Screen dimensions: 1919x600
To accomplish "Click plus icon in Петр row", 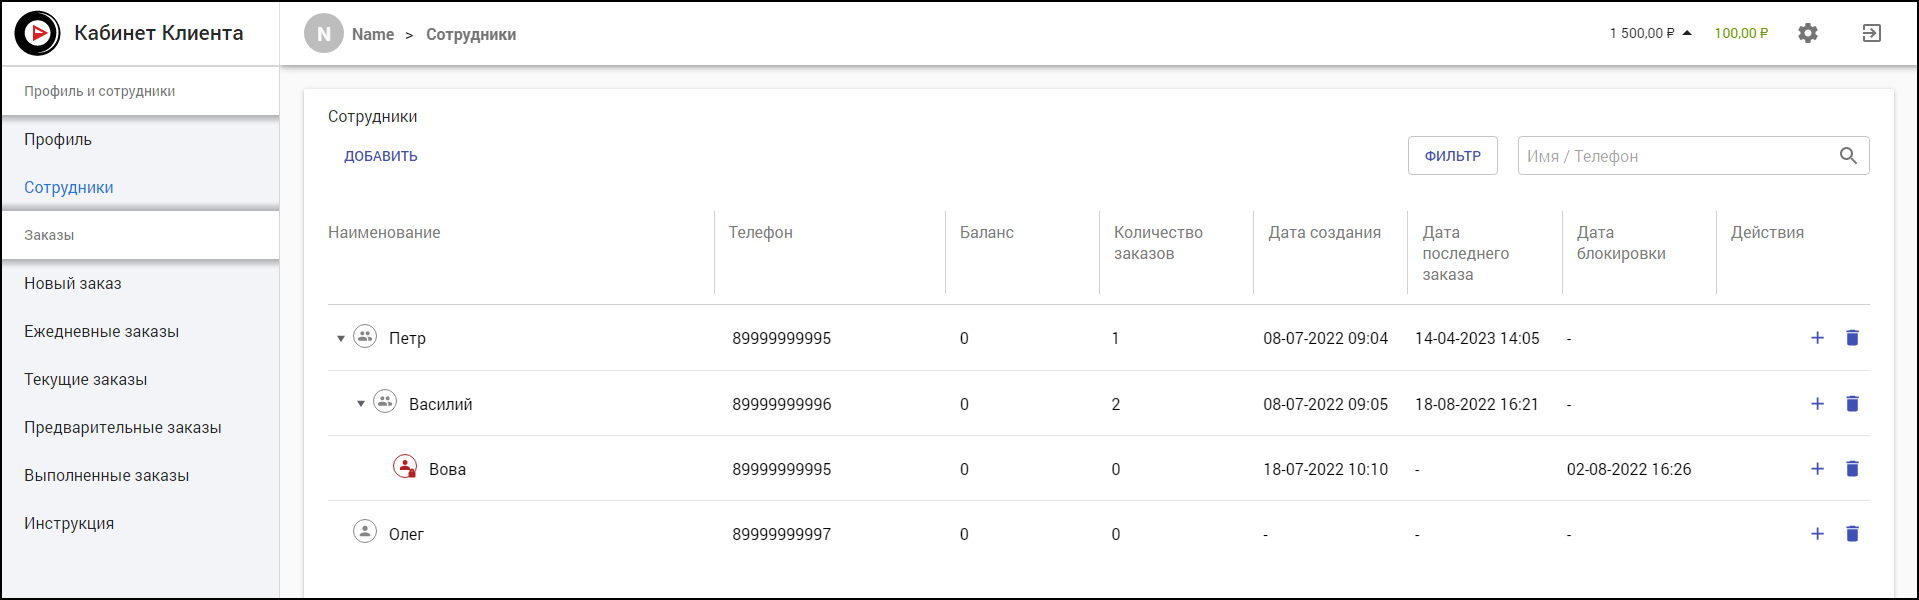I will click(1817, 338).
